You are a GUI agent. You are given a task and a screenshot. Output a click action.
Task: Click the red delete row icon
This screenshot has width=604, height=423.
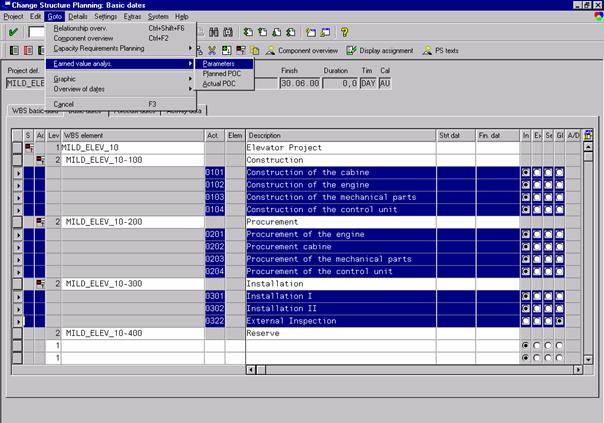coord(241,50)
